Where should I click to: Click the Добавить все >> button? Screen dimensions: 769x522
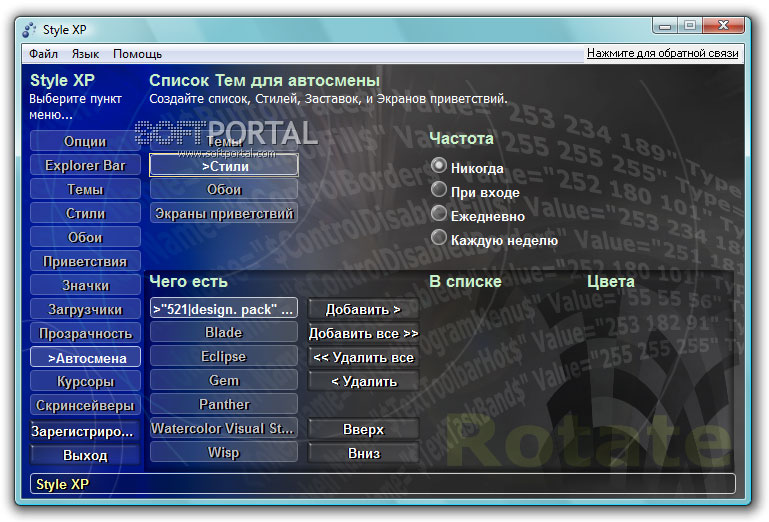(363, 334)
